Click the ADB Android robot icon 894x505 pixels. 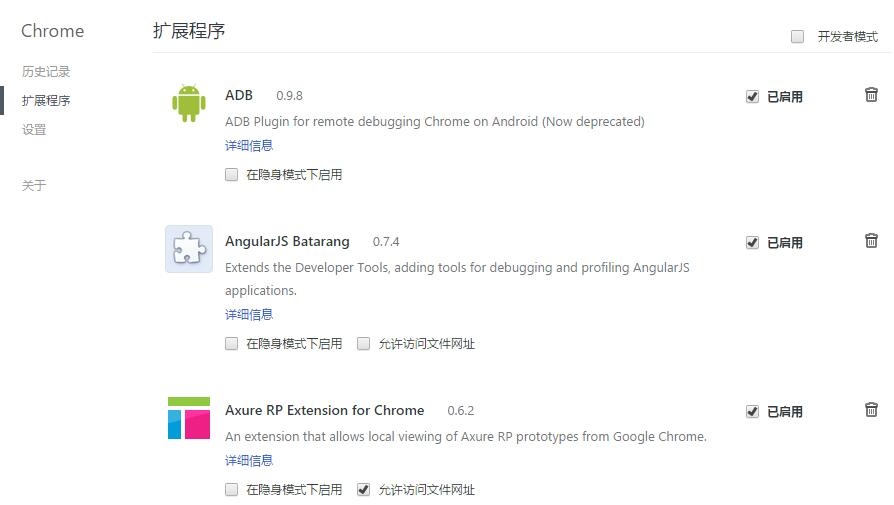coord(189,103)
